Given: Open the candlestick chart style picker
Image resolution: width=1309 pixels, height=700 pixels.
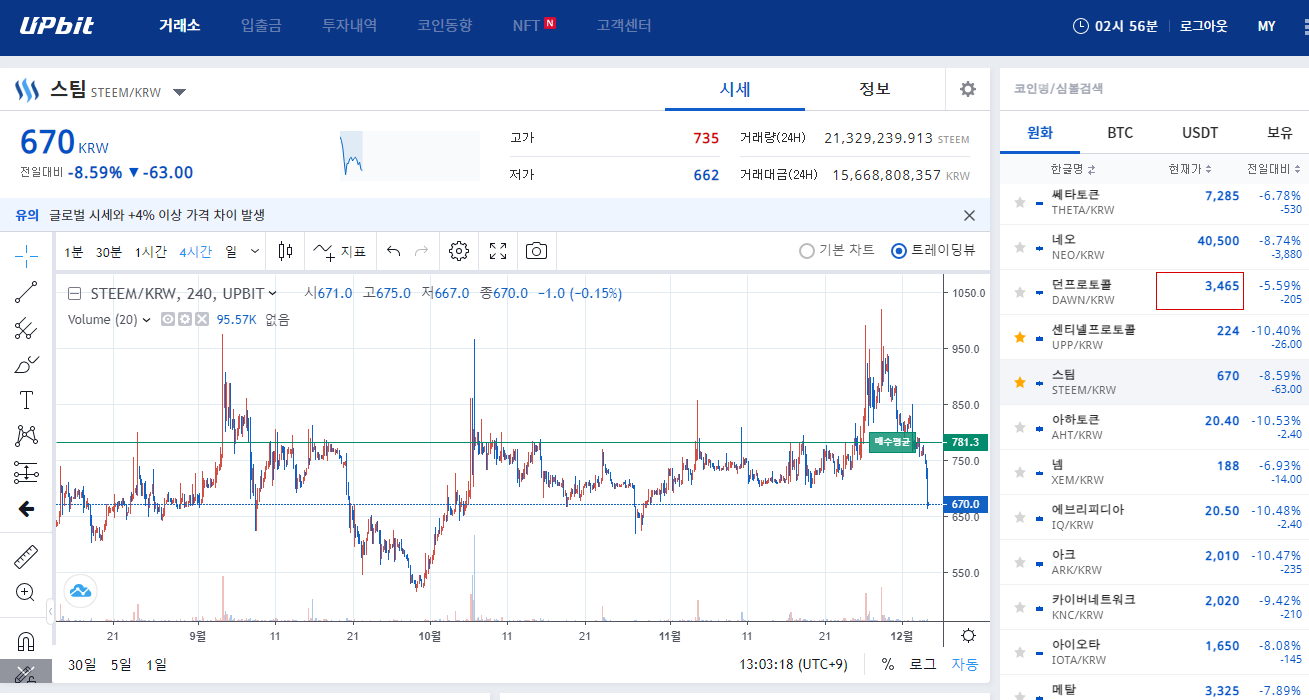Looking at the screenshot, I should click(x=285, y=251).
